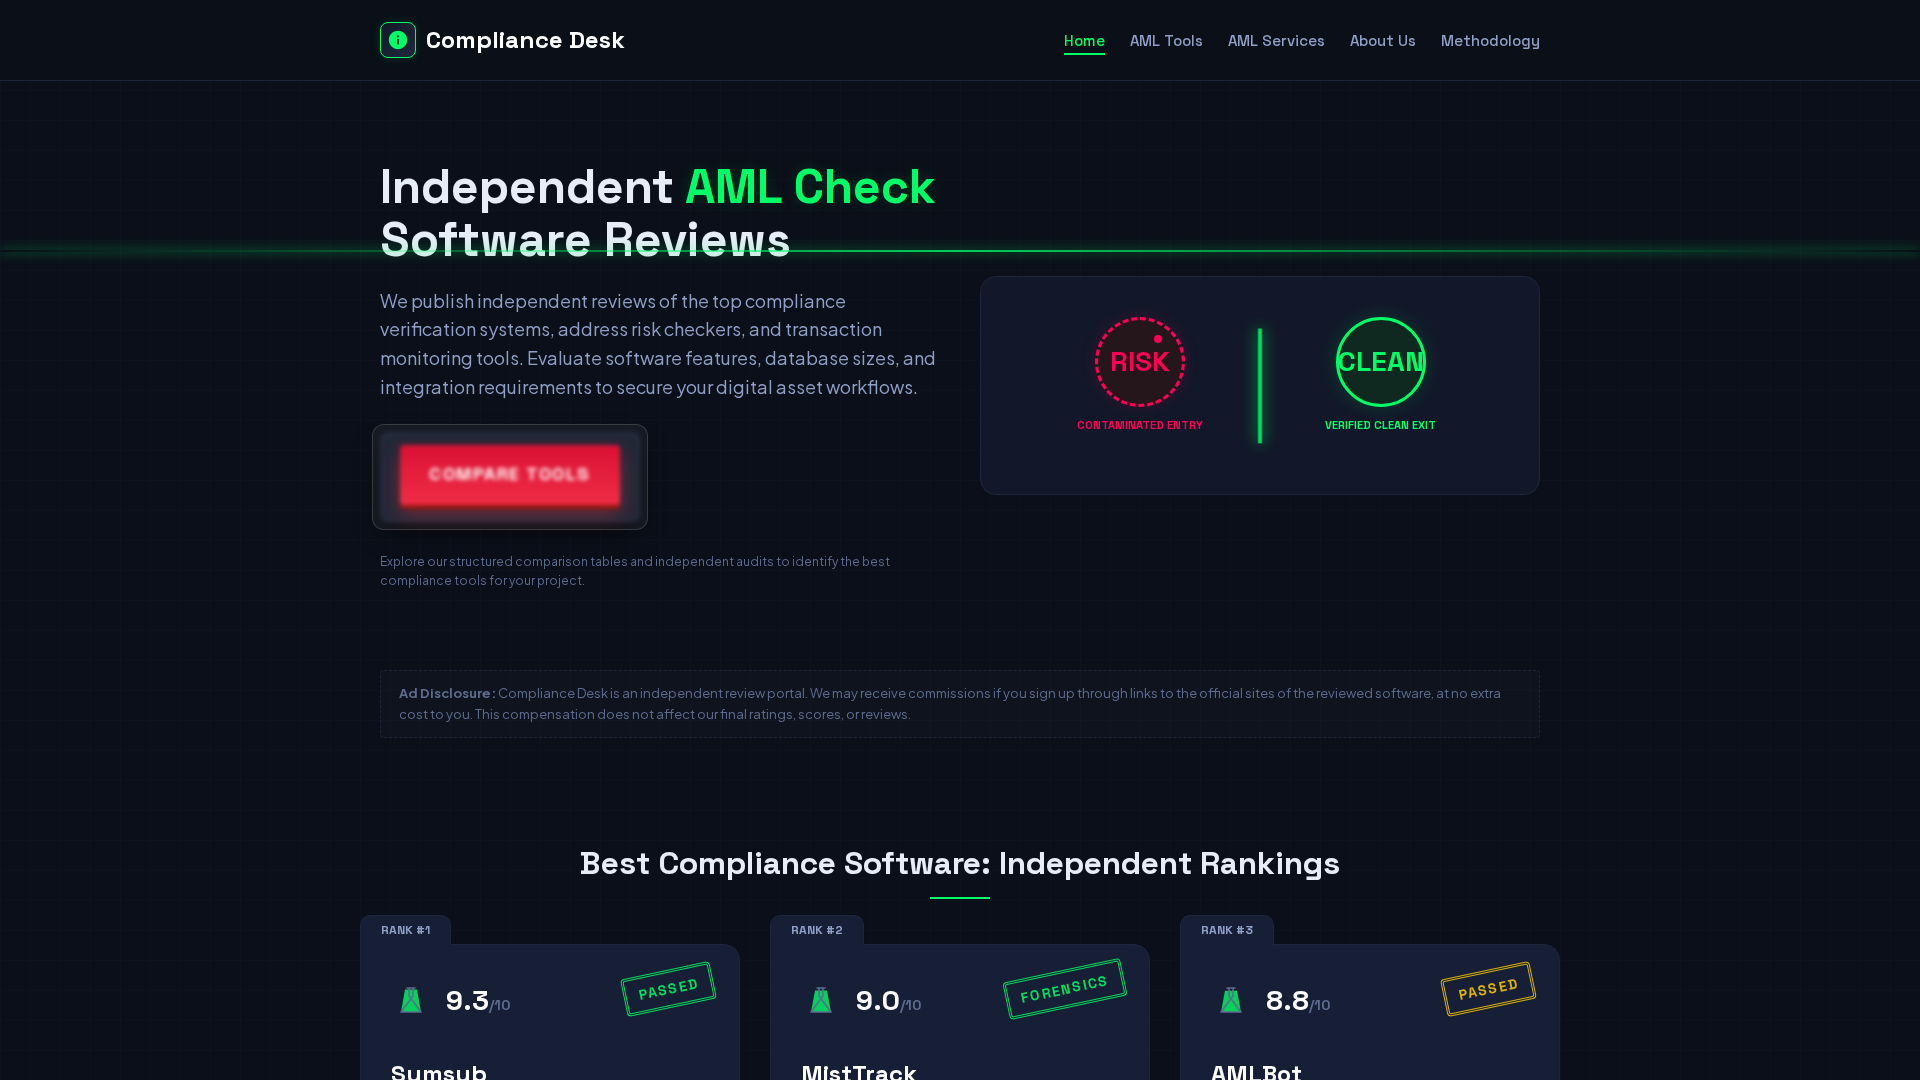Screen dimensions: 1920x1080
Task: Click the Rank #3 tab label
Action: click(1227, 930)
